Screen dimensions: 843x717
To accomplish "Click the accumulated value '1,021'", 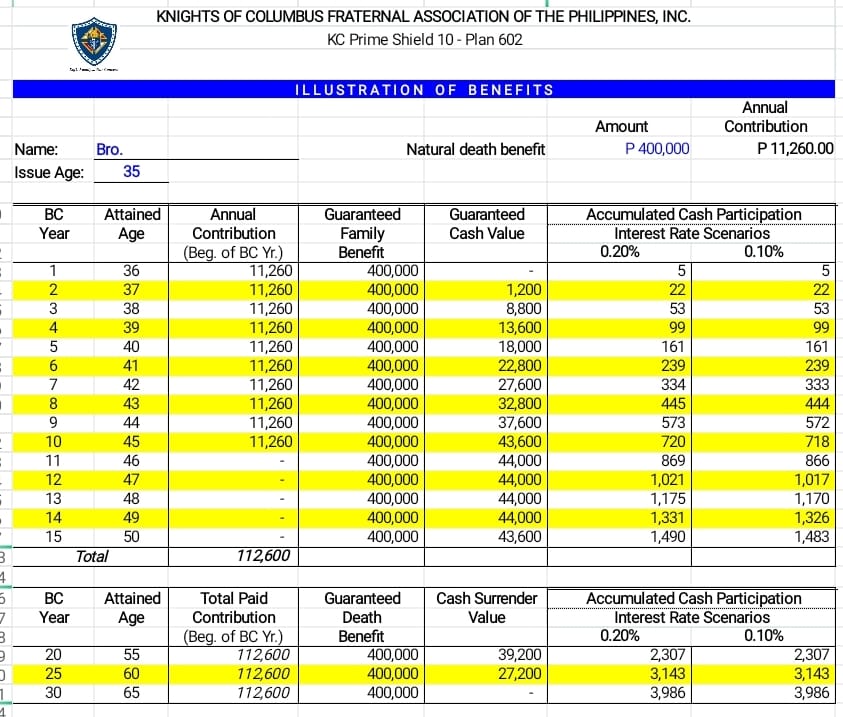I will coord(668,479).
